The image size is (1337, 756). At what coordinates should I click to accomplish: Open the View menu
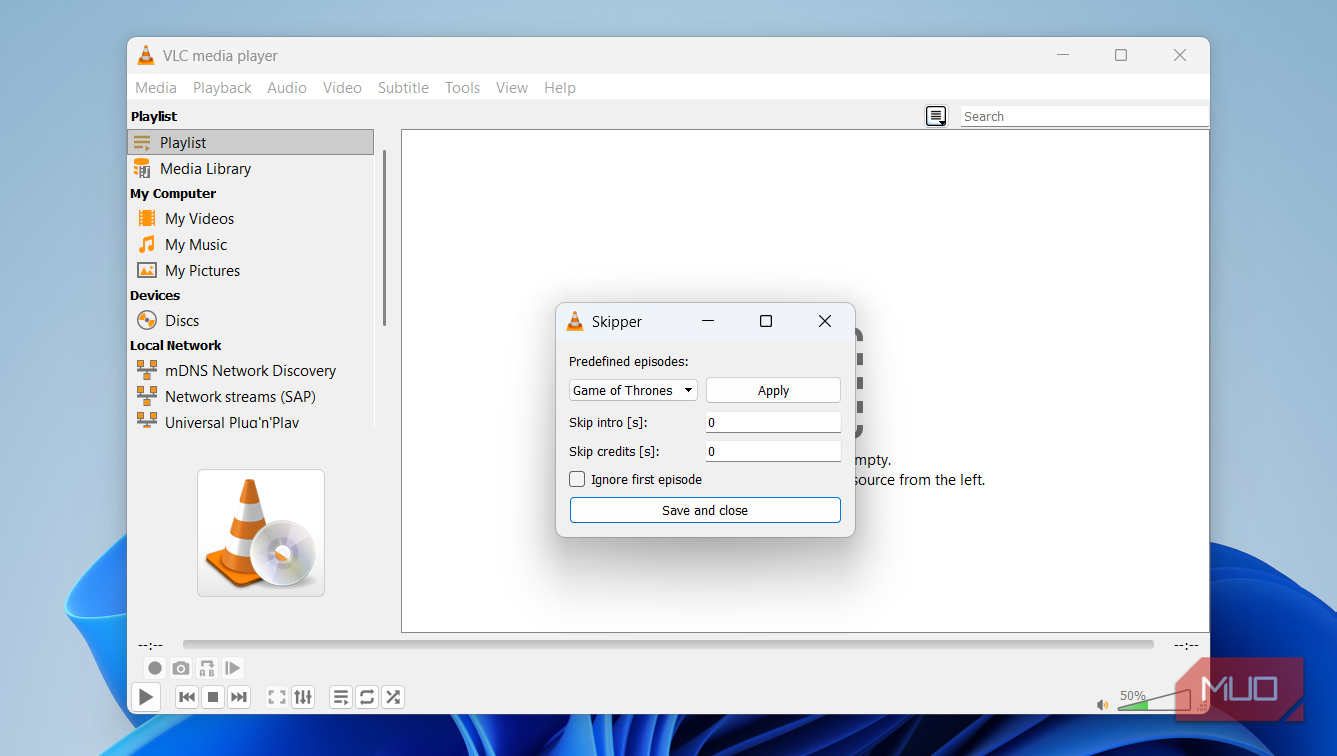512,88
